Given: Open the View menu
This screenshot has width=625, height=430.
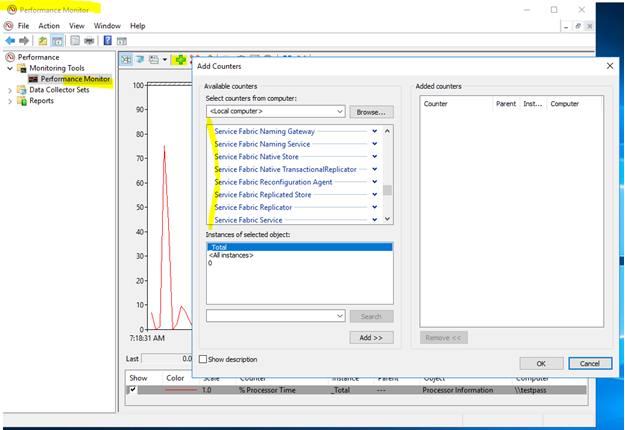Looking at the screenshot, I should coord(77,26).
